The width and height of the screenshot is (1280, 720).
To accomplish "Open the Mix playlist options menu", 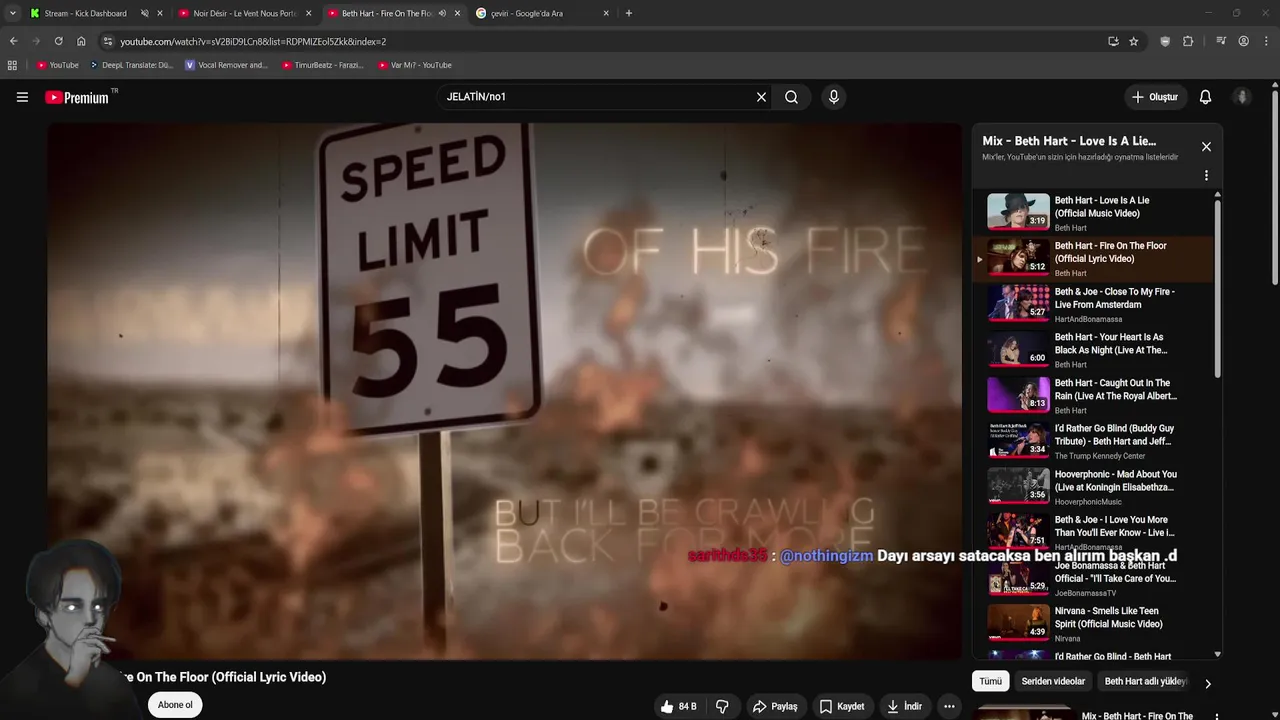I will click(1206, 175).
